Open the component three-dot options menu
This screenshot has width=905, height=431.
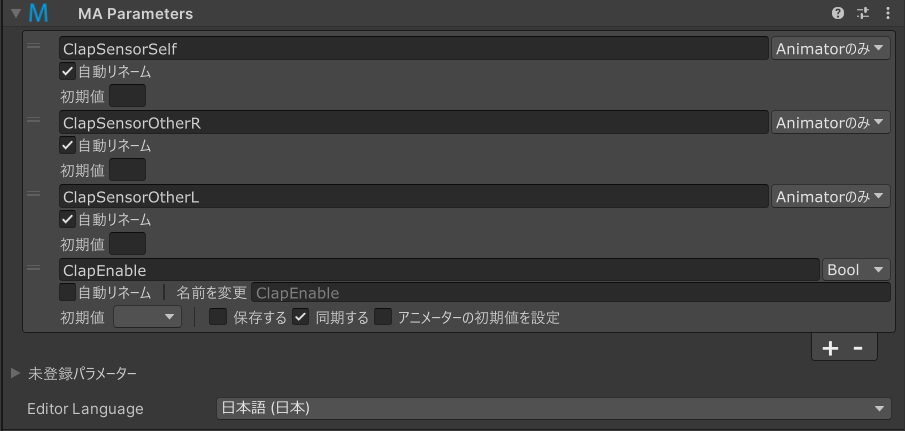point(888,13)
